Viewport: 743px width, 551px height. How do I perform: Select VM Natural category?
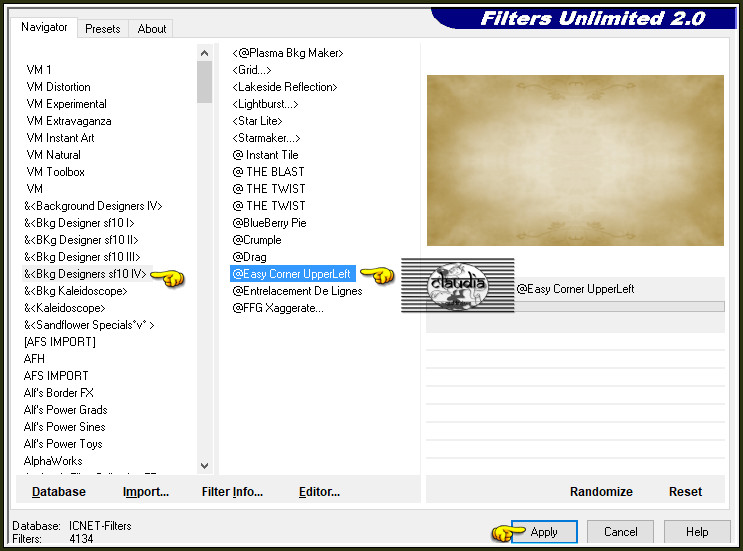54,155
